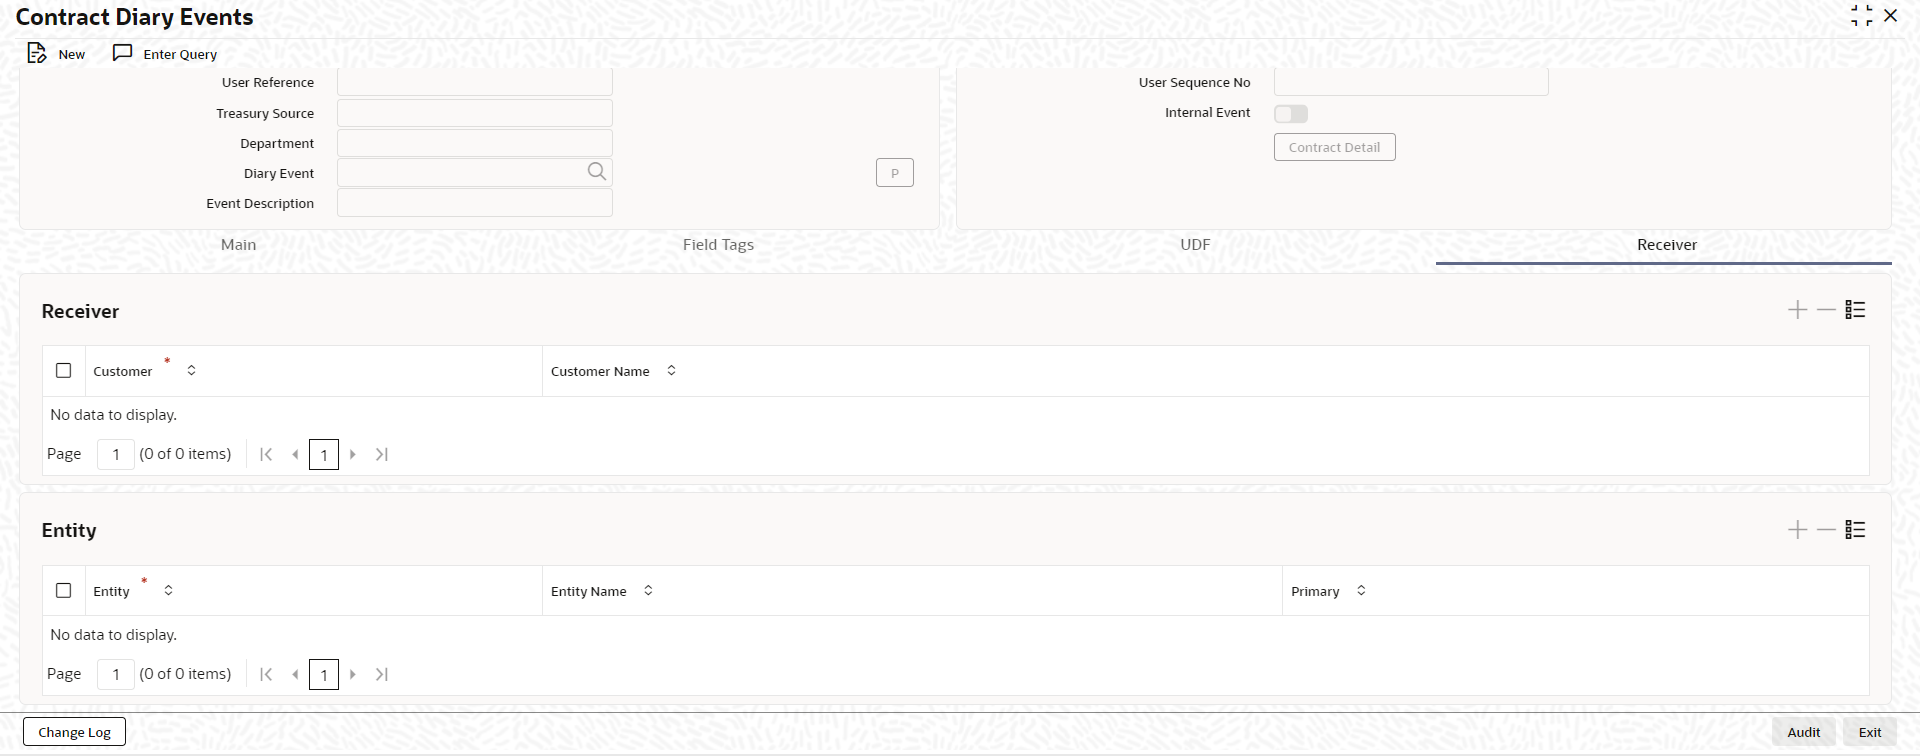
Task: Click the Page number field in Entity table
Action: [x=116, y=674]
